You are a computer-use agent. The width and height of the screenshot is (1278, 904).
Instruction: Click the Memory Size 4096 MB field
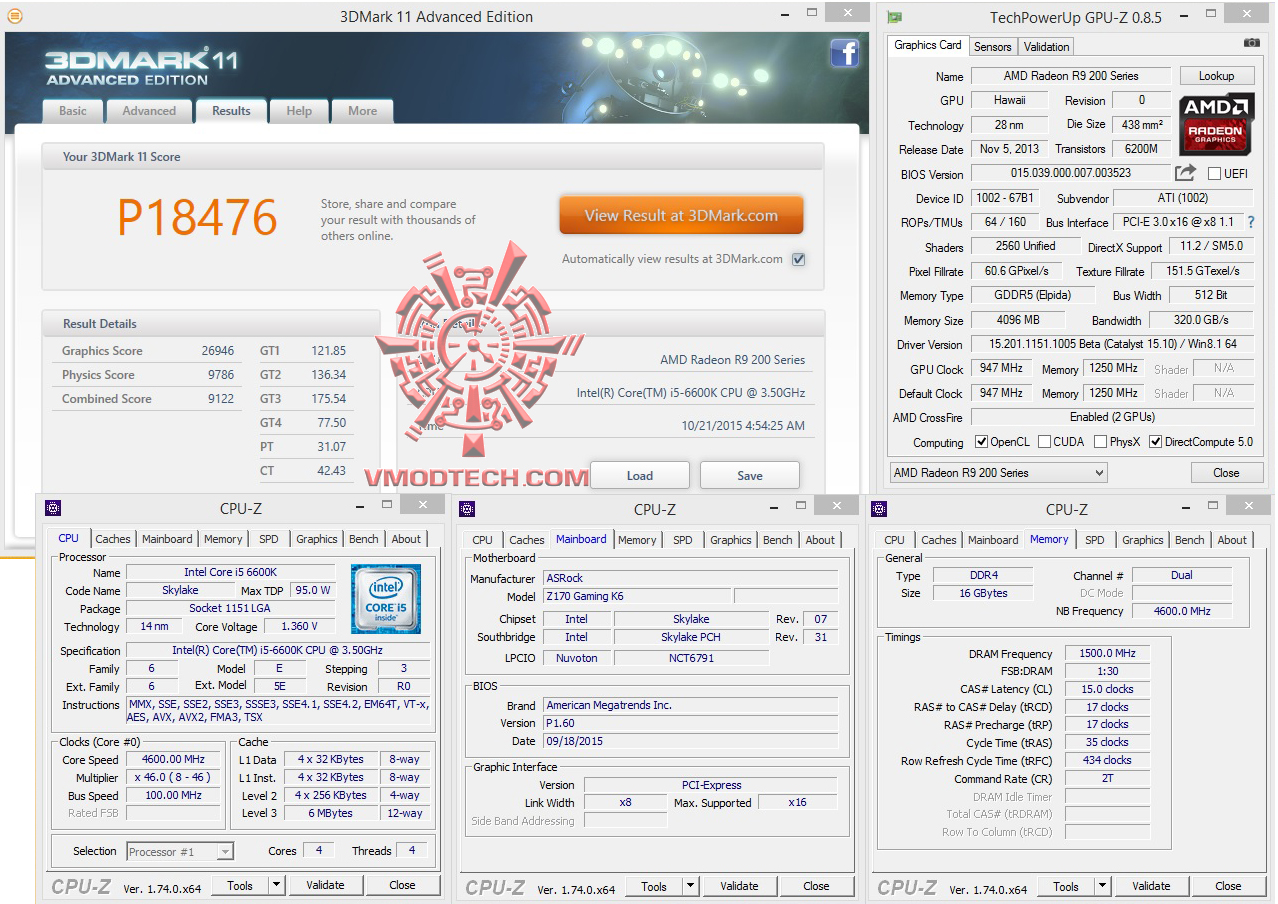pos(1018,320)
